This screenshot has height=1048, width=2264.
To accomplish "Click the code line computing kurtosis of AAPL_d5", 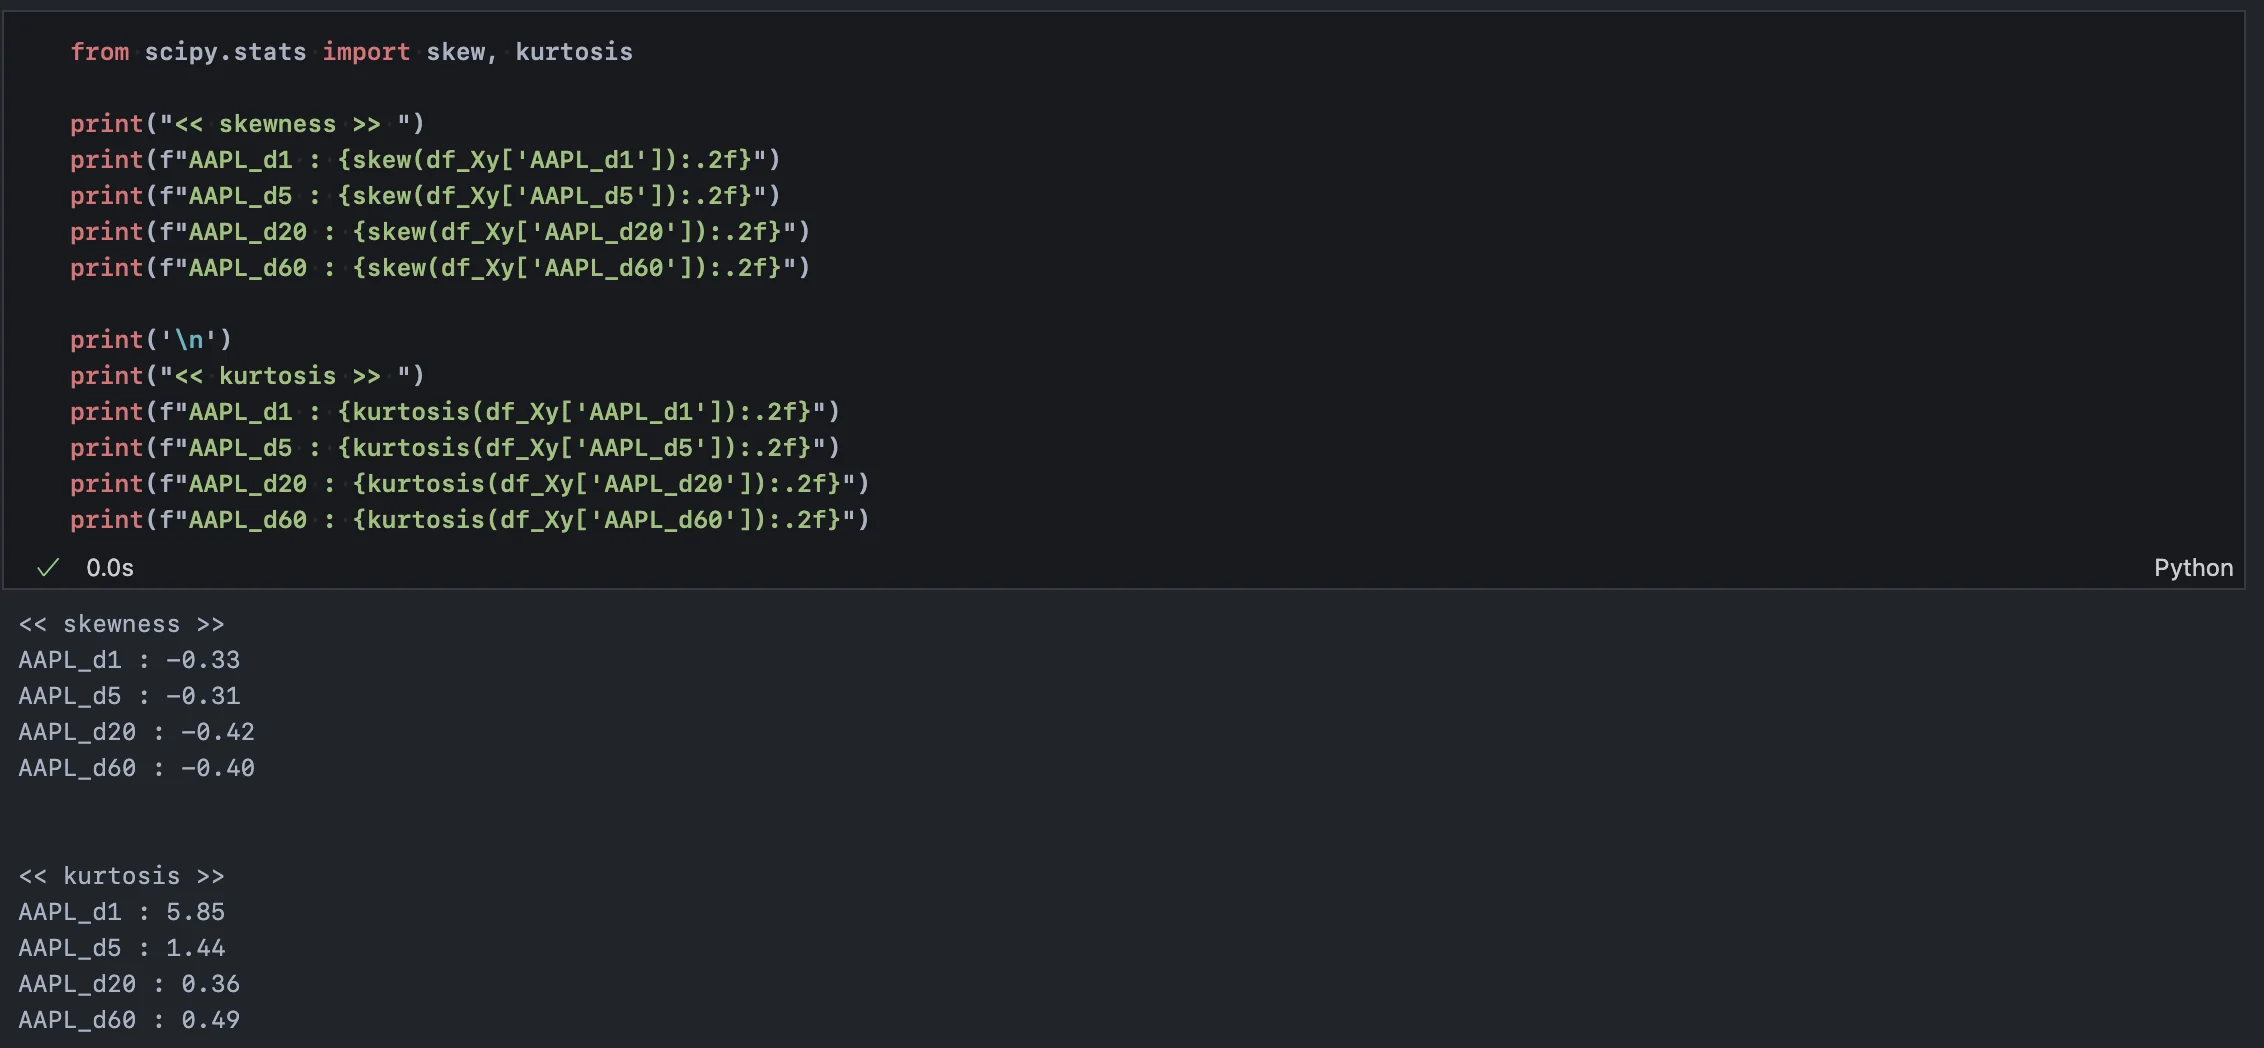I will pos(454,448).
